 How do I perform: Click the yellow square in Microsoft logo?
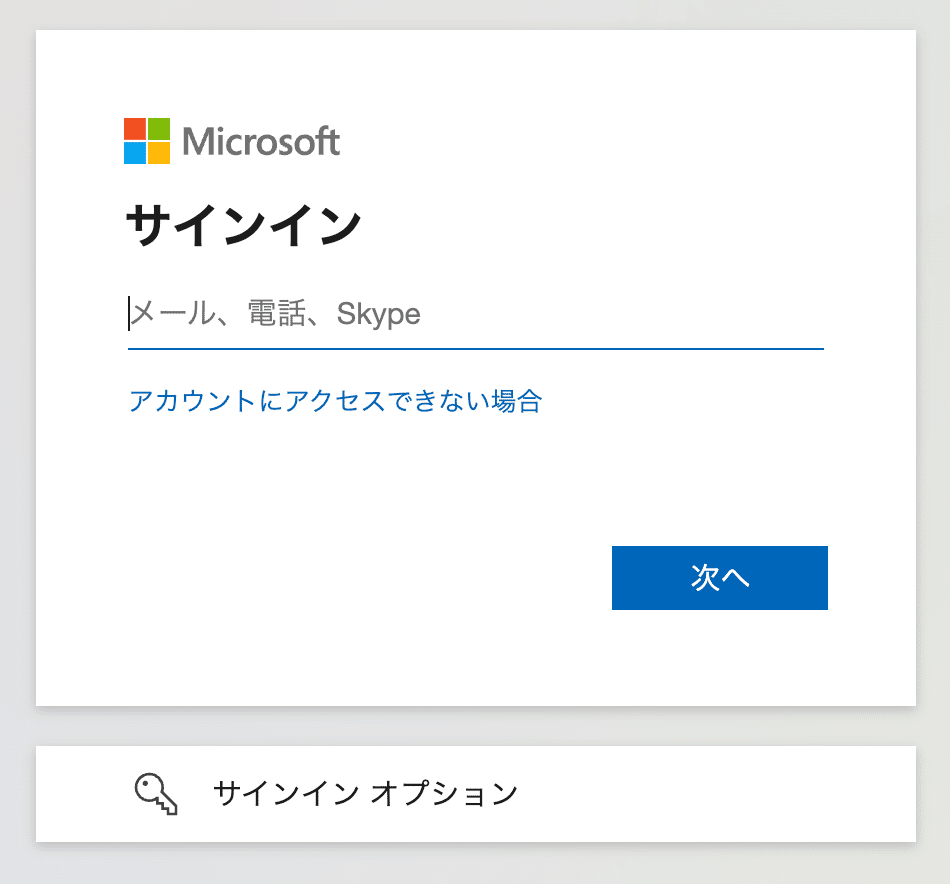159,153
